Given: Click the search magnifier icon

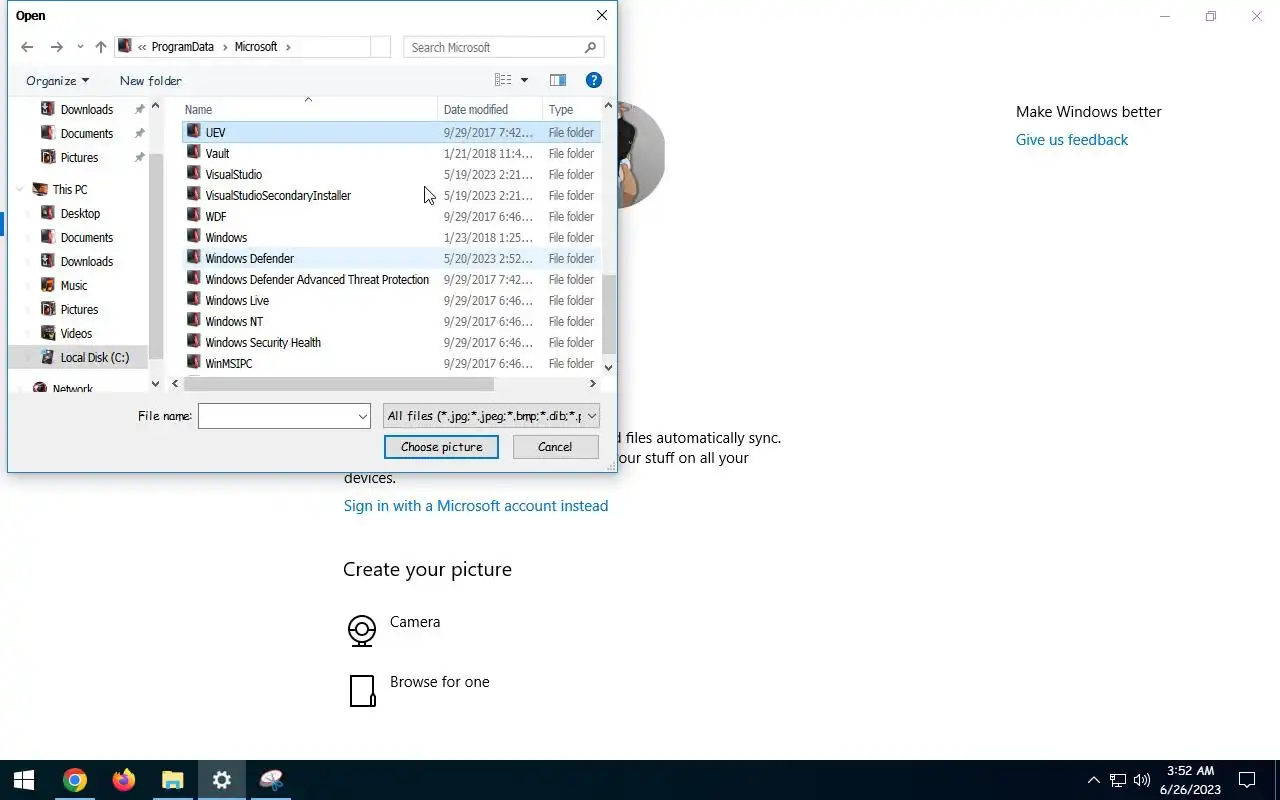Looking at the screenshot, I should 591,47.
